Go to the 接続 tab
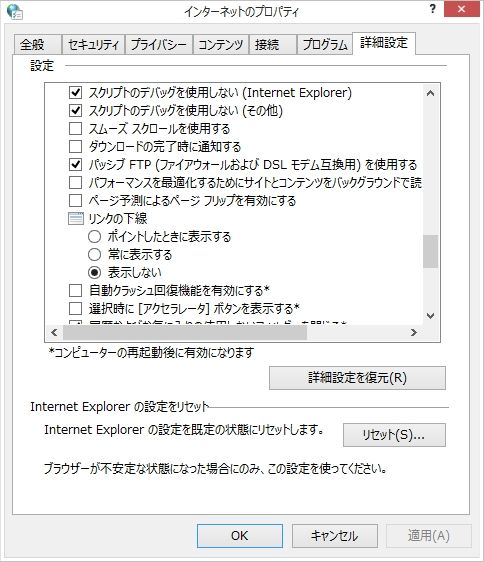This screenshot has height=562, width=484. (273, 45)
